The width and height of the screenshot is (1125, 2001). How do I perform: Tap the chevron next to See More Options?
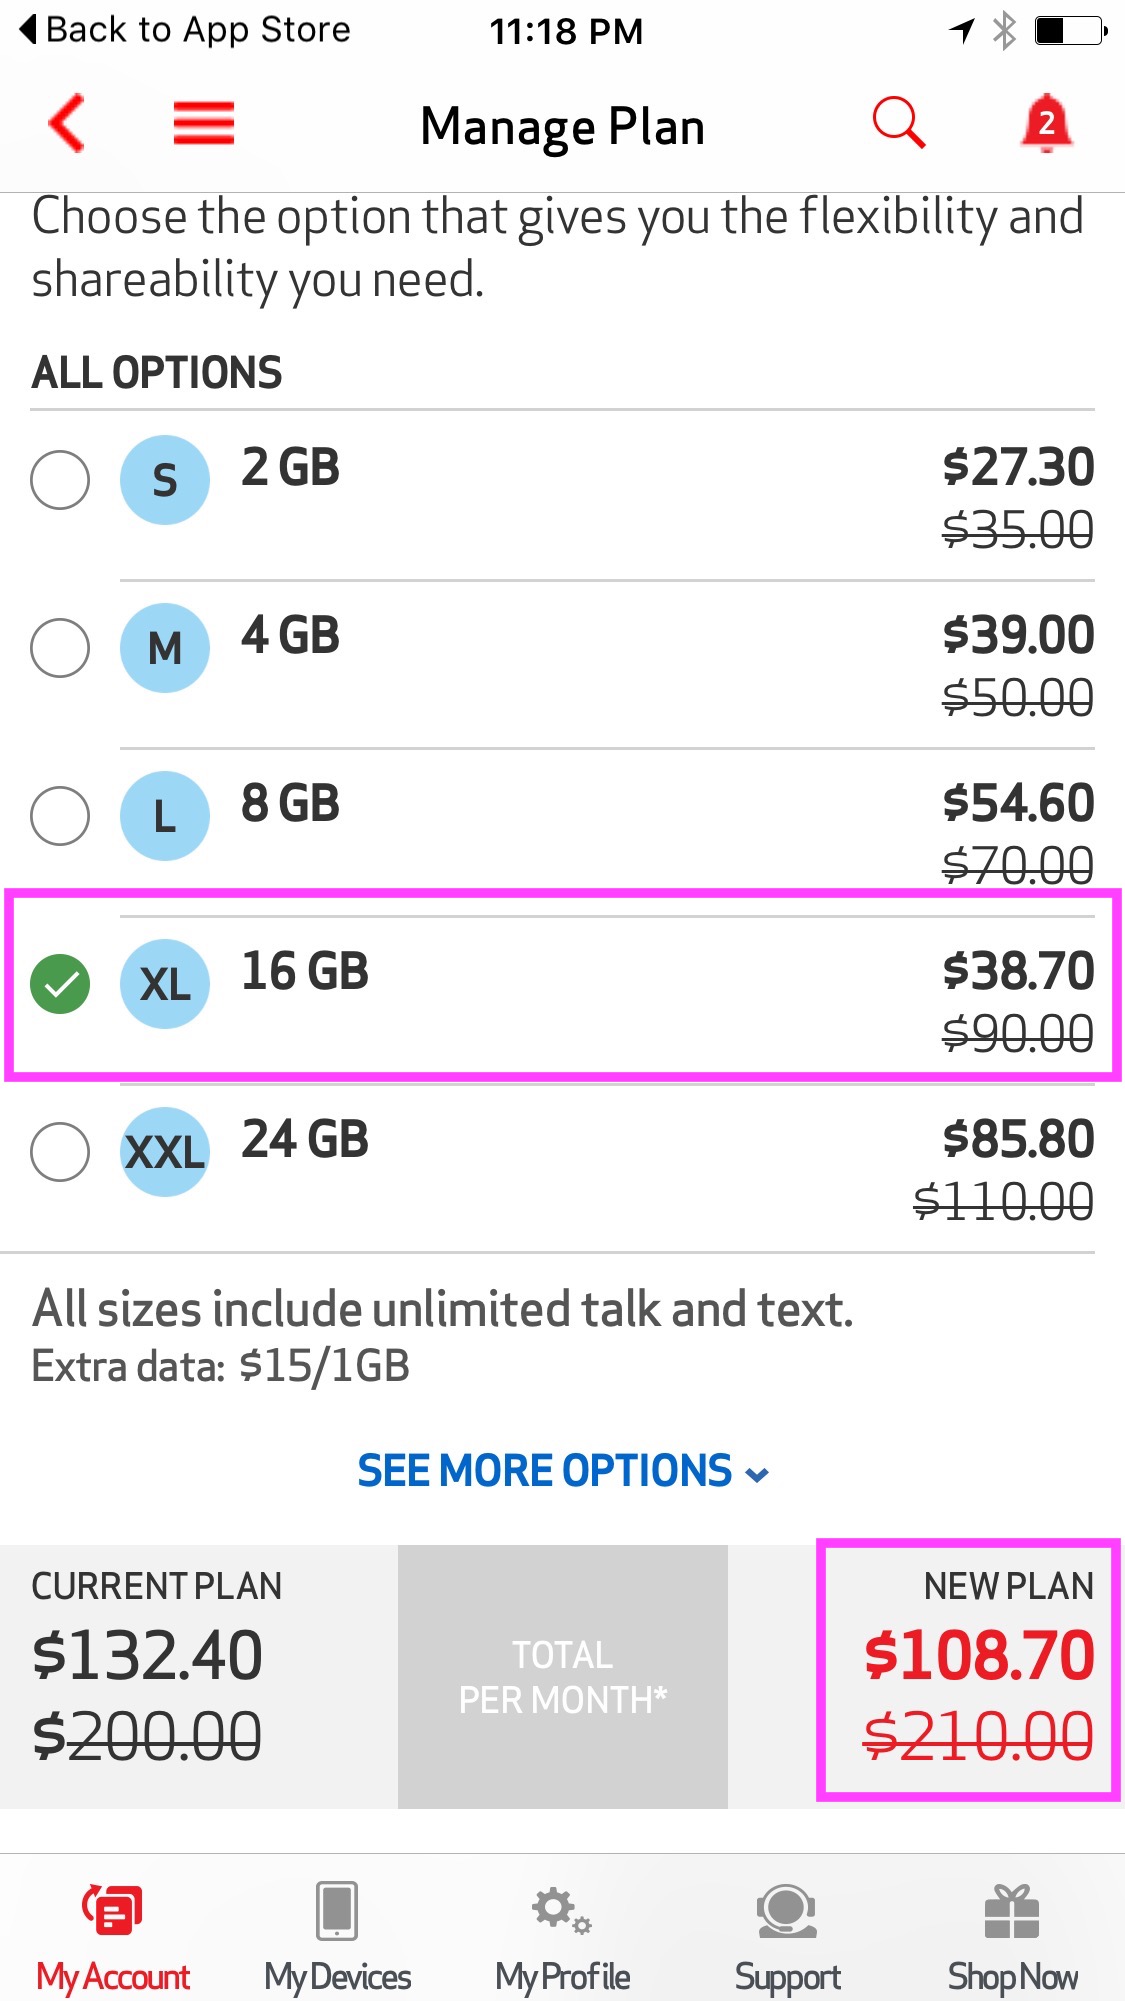758,1475
